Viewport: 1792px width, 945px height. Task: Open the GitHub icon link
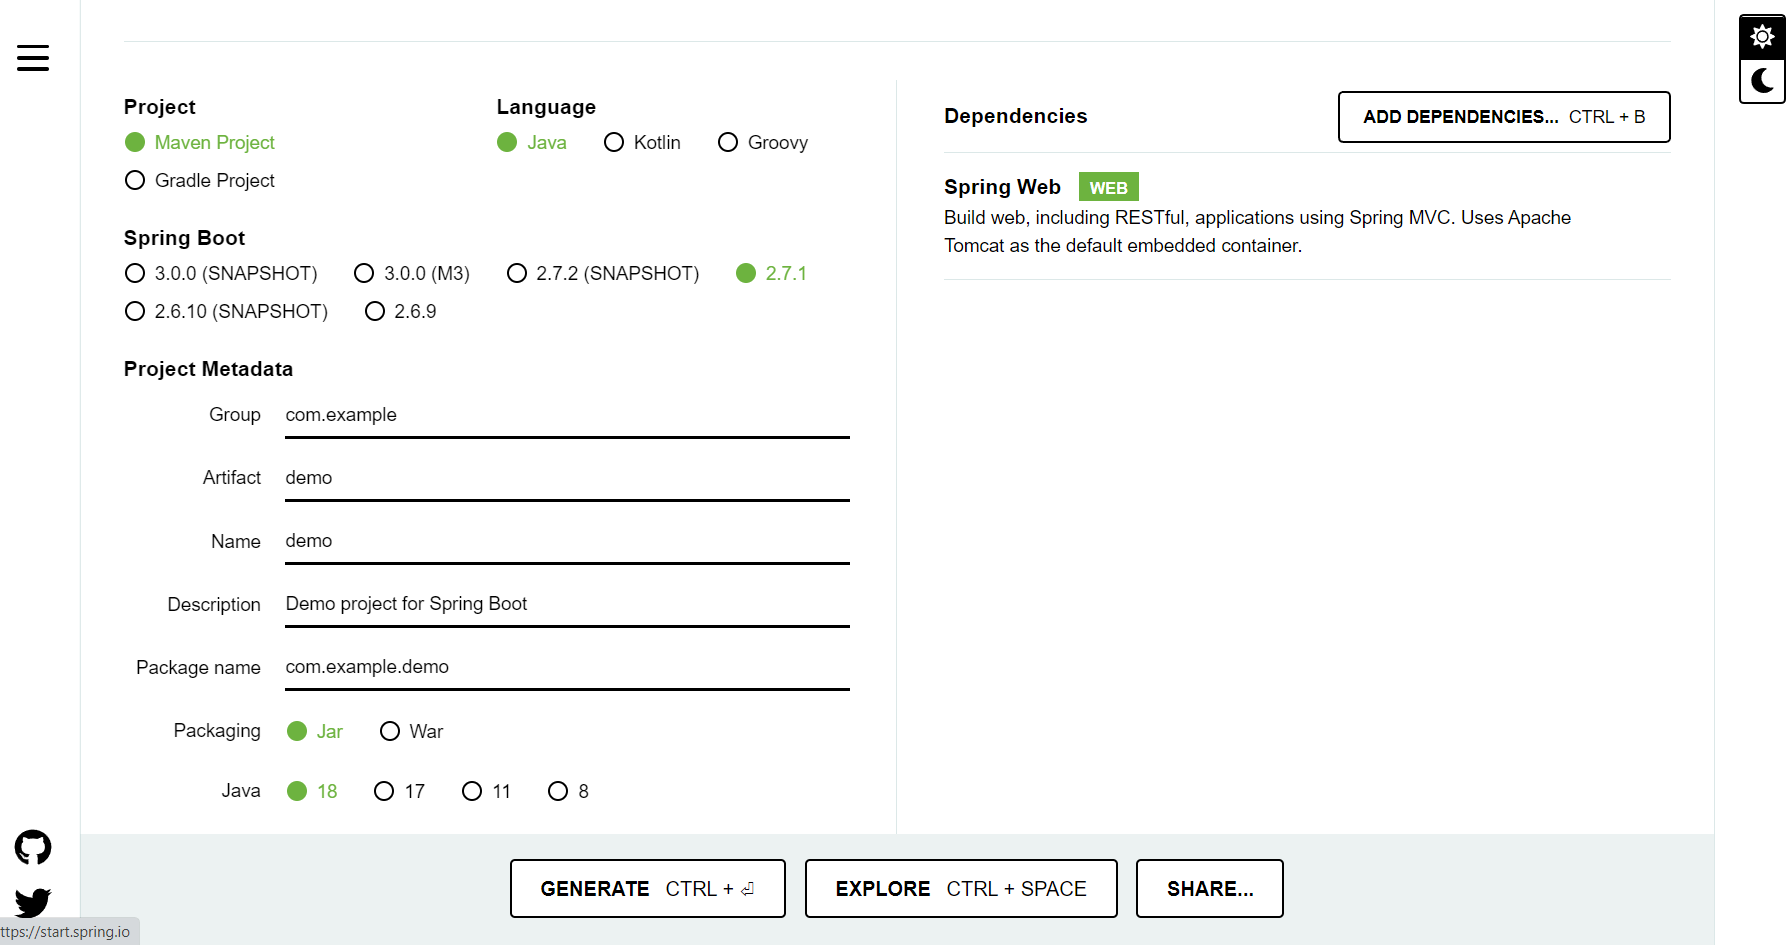(x=33, y=848)
